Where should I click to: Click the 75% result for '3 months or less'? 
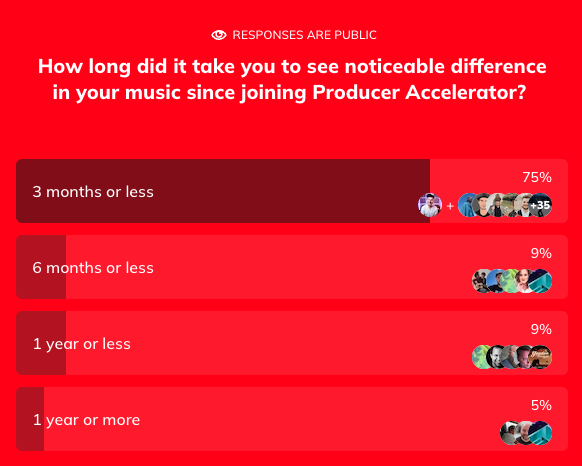537,177
